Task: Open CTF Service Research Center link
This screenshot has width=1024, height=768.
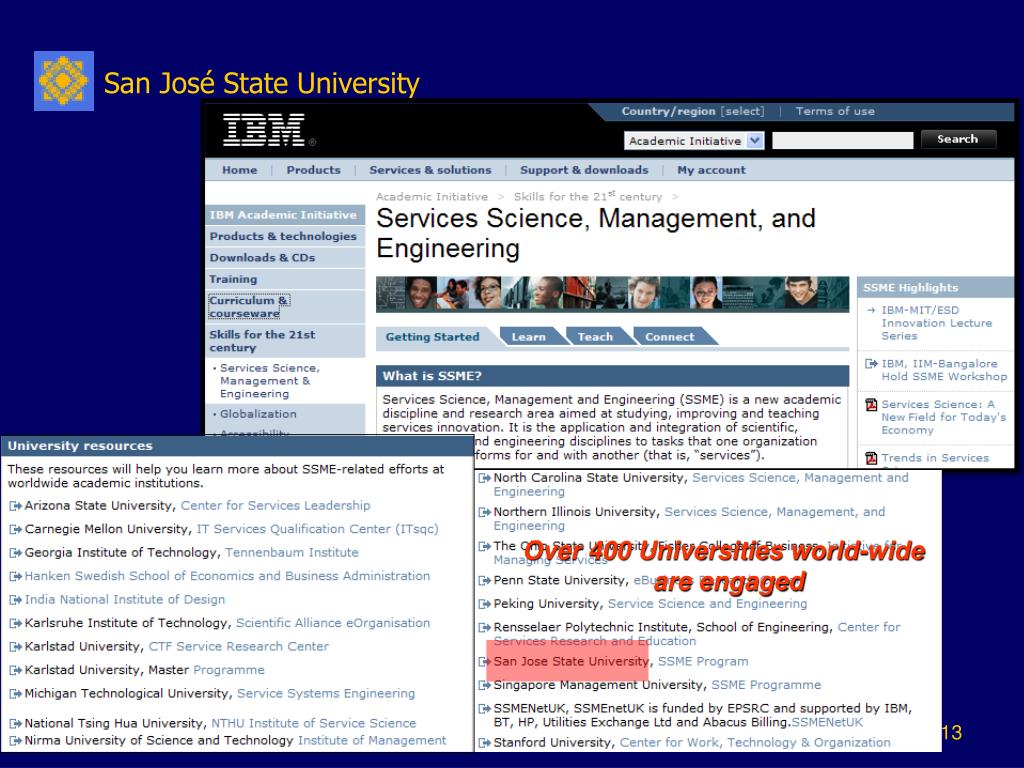Action: pos(238,647)
